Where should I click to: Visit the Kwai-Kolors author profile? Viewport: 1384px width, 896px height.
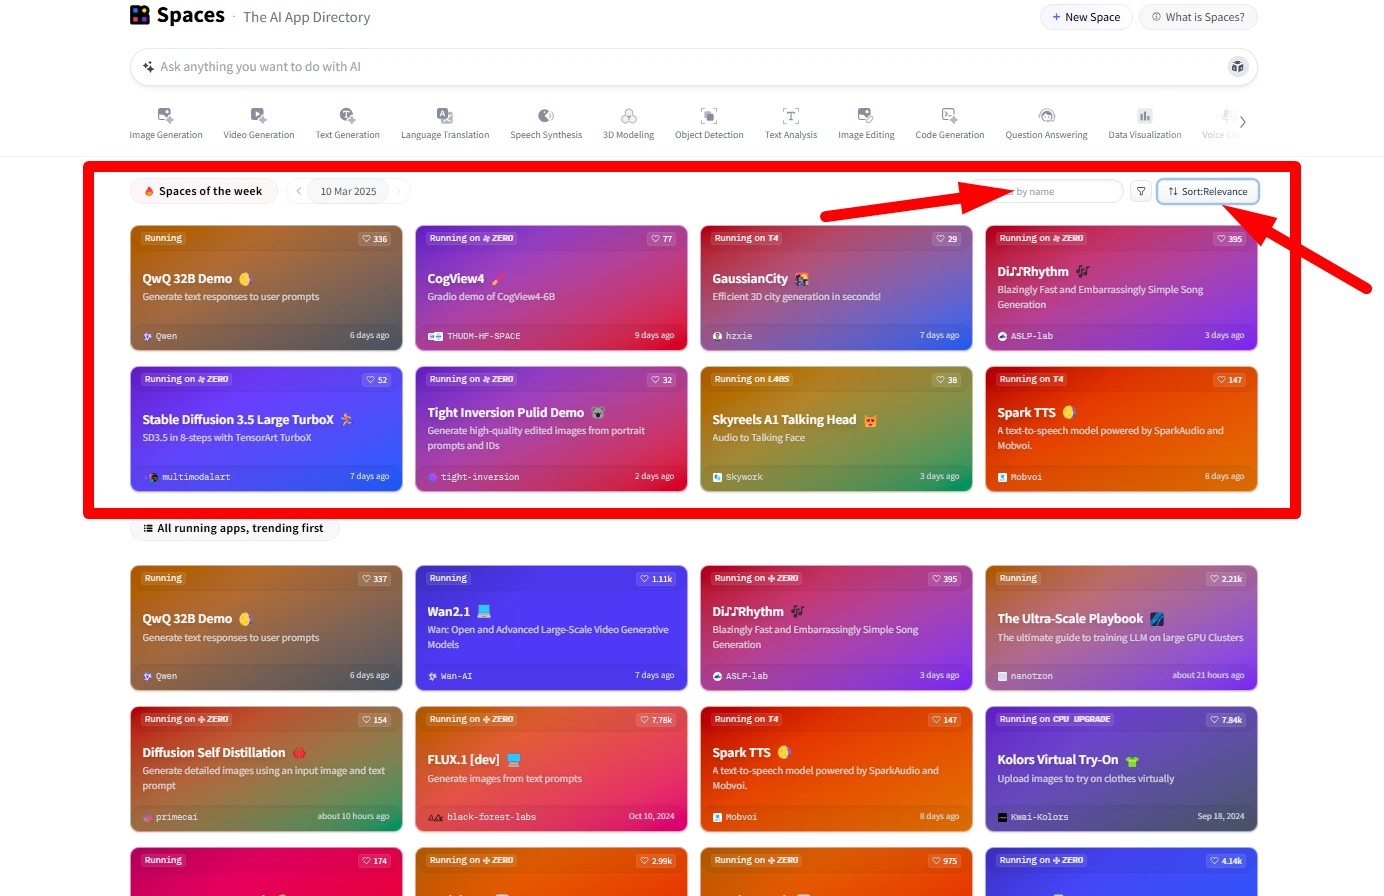(x=1033, y=817)
